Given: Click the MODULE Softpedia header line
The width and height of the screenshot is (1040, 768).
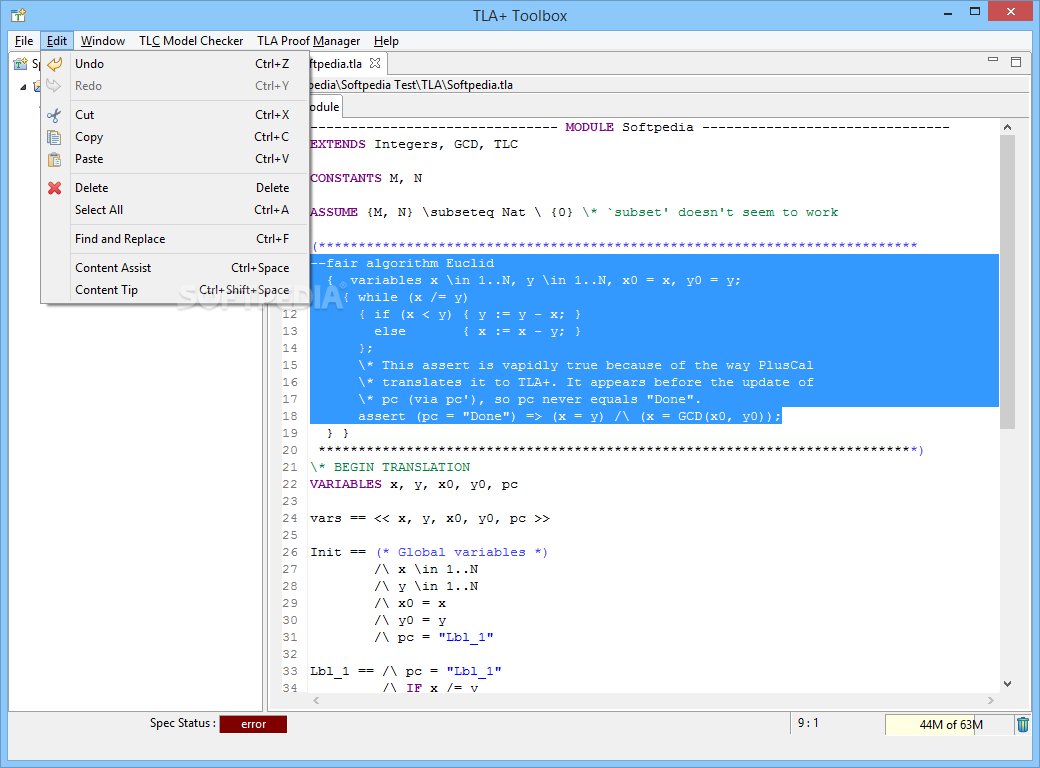Looking at the screenshot, I should [629, 127].
